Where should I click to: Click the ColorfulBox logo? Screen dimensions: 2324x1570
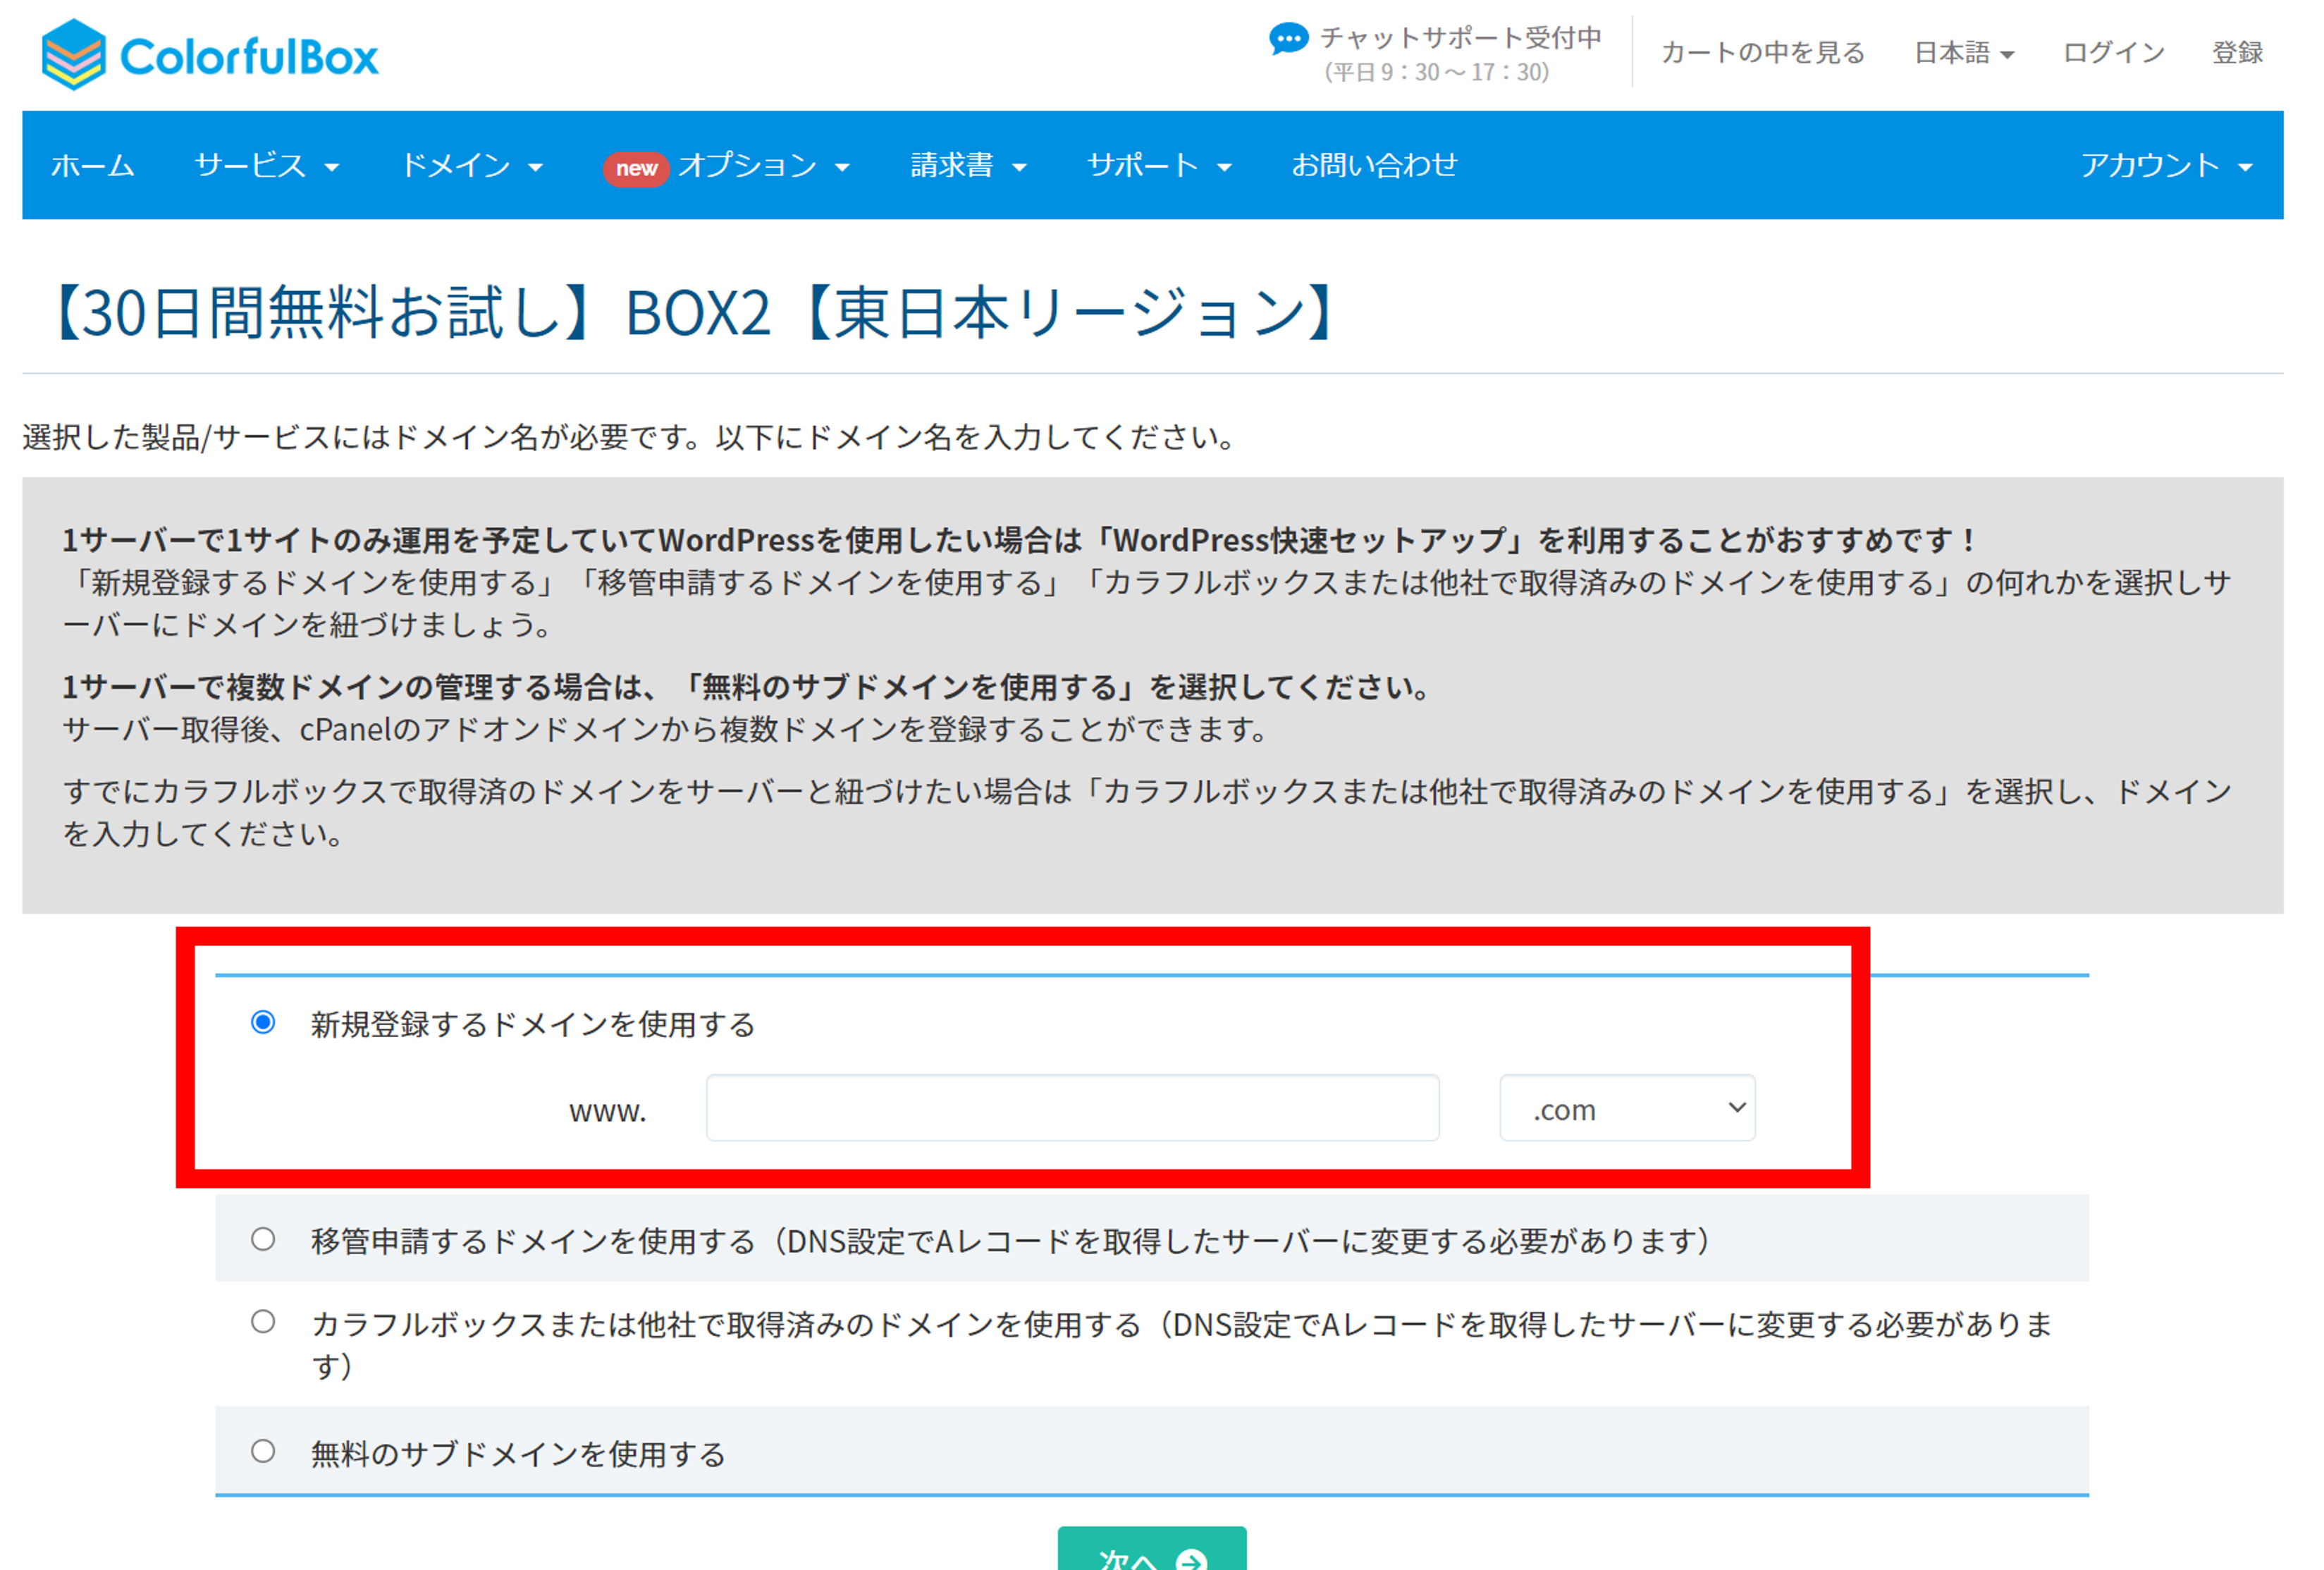(210, 55)
